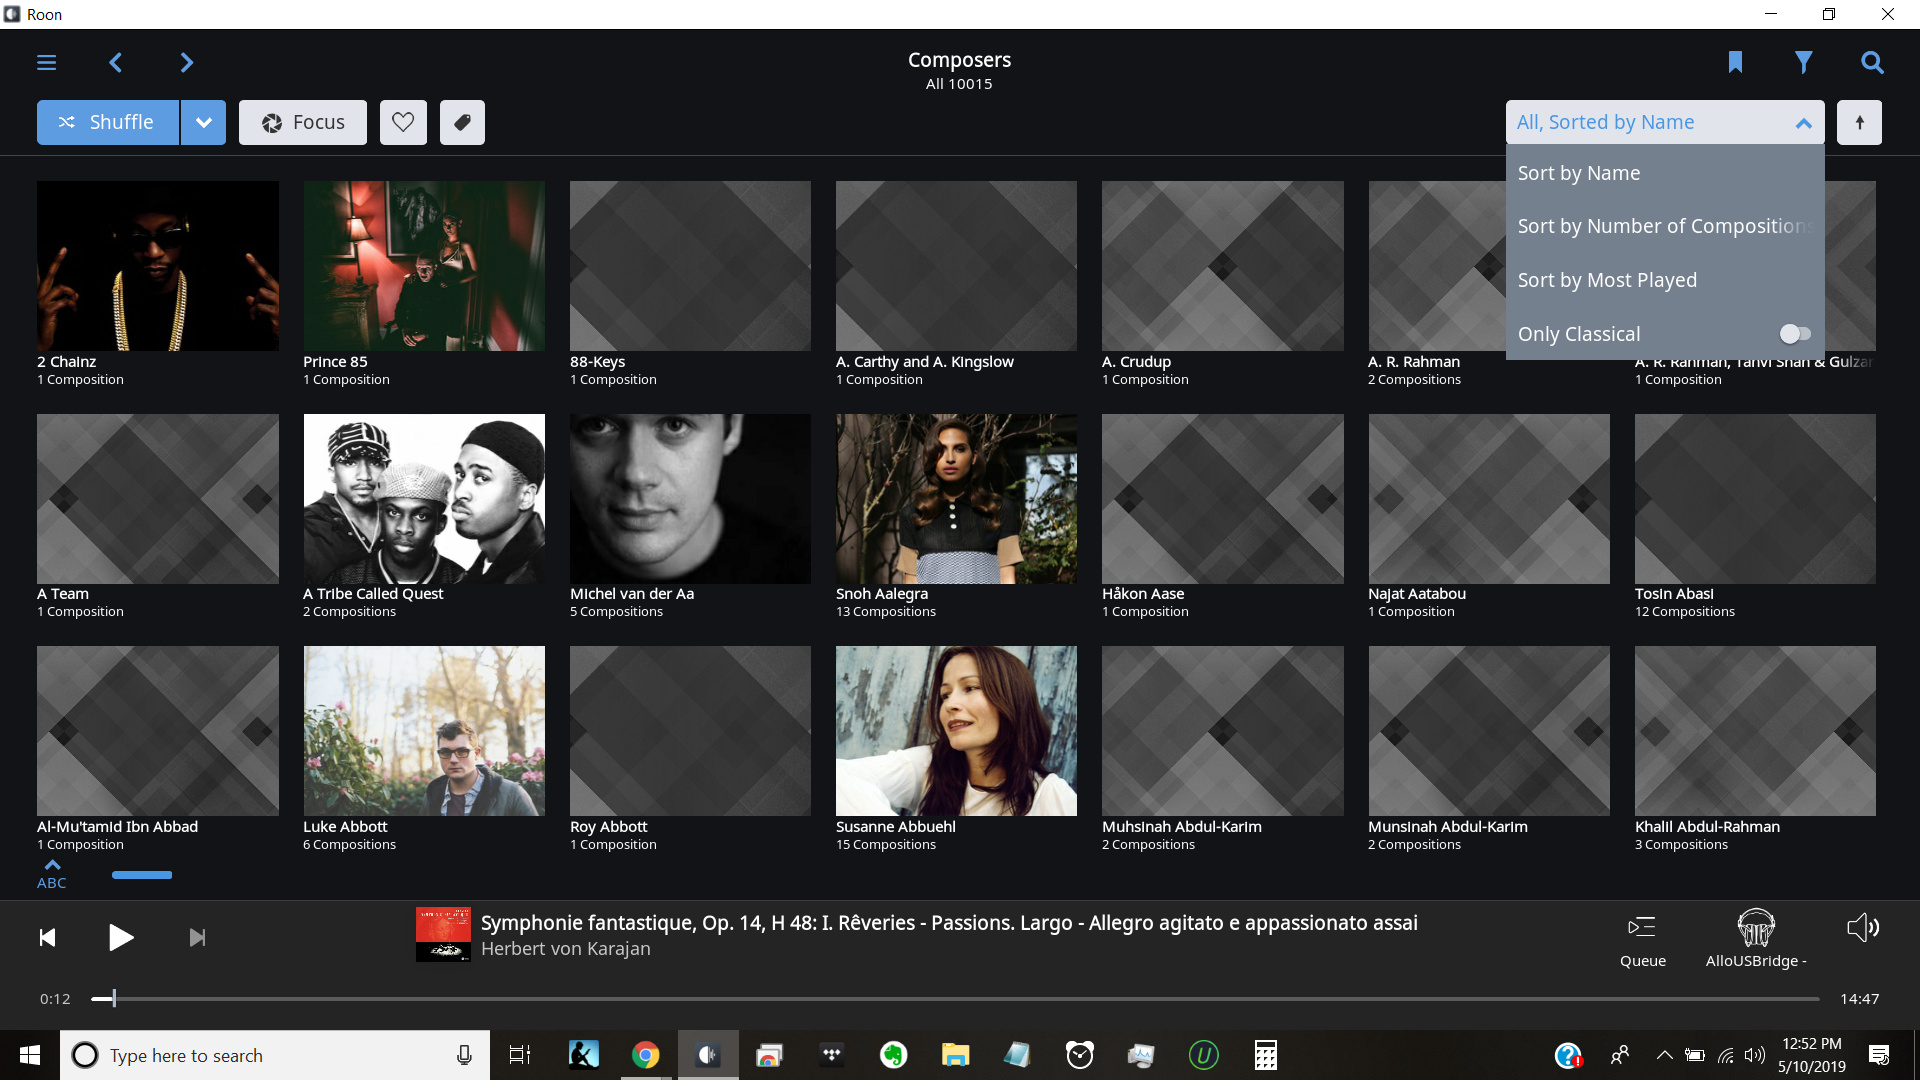
Task: Open the Task View taskbar button
Action: [x=520, y=1055]
